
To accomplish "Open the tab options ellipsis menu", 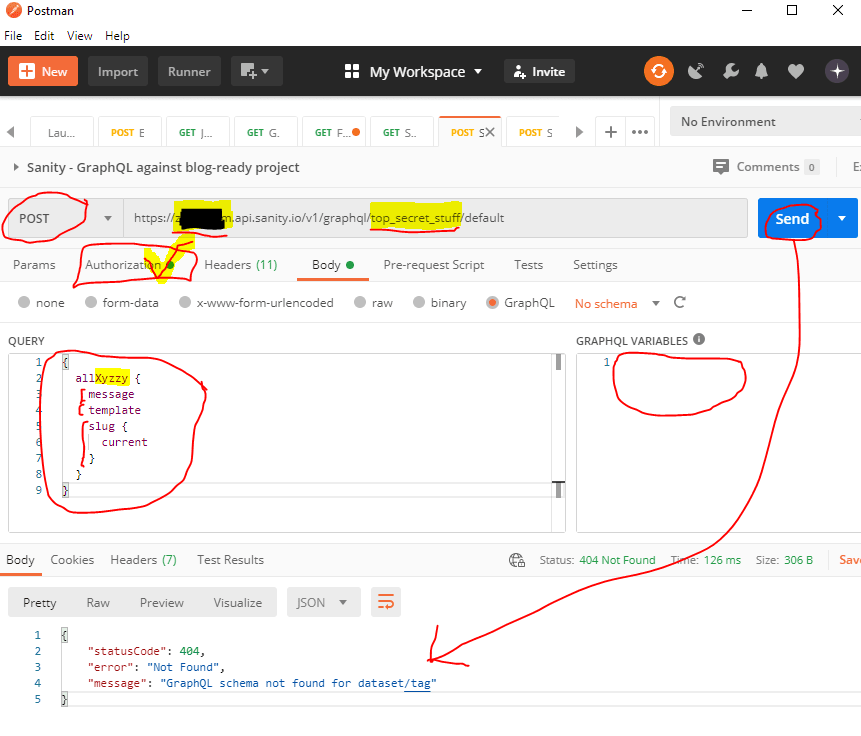I will (640, 132).
